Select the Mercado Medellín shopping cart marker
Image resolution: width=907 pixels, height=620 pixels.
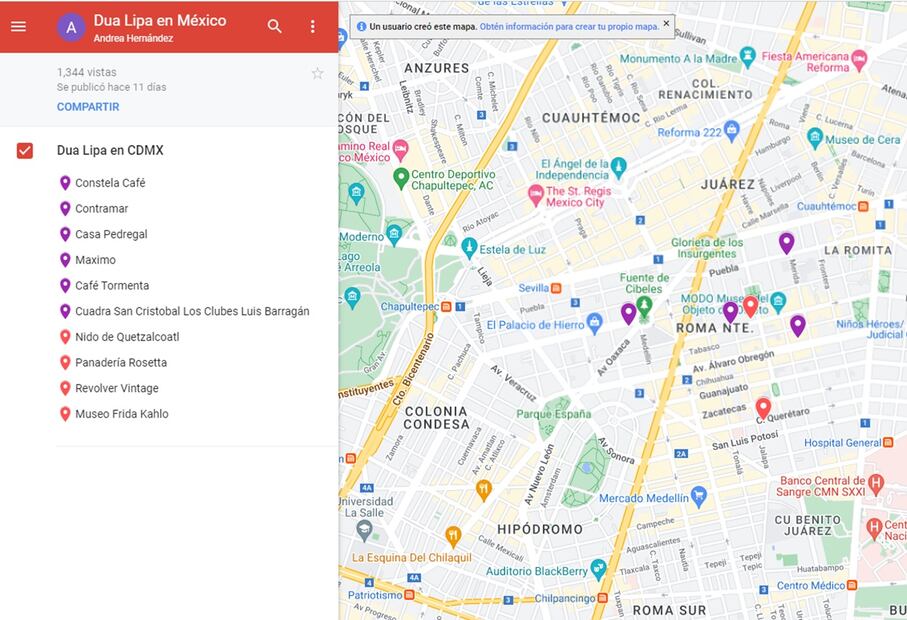click(x=699, y=496)
